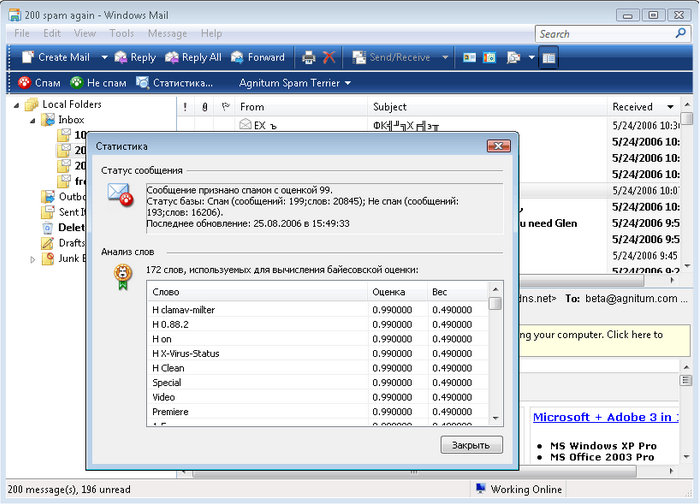Sort word list by Оценка column
Image resolution: width=700 pixels, height=504 pixels.
coord(397,292)
